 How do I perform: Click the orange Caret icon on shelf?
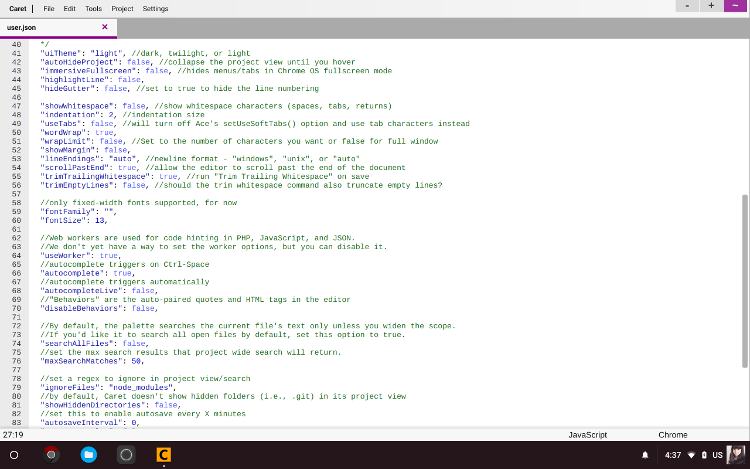coord(163,455)
